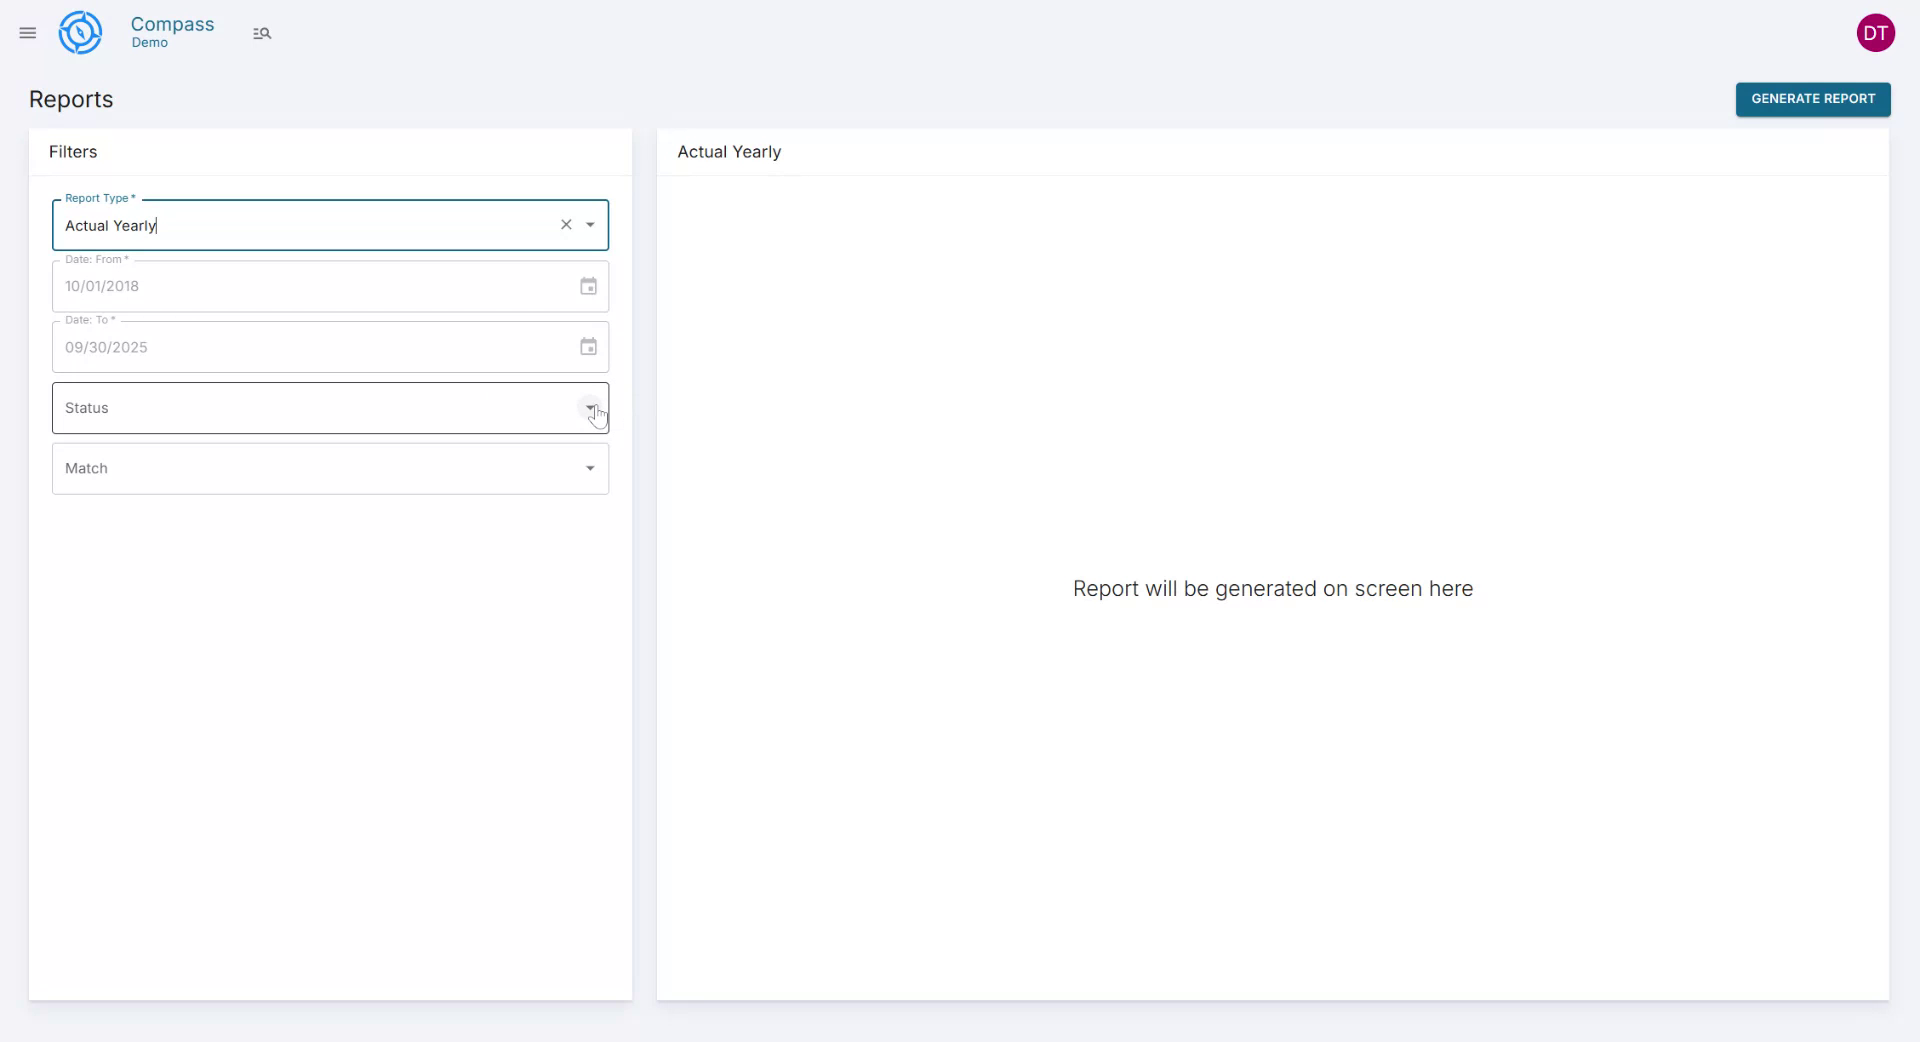The width and height of the screenshot is (1920, 1042).
Task: Click the Generate Report button
Action: [1813, 99]
